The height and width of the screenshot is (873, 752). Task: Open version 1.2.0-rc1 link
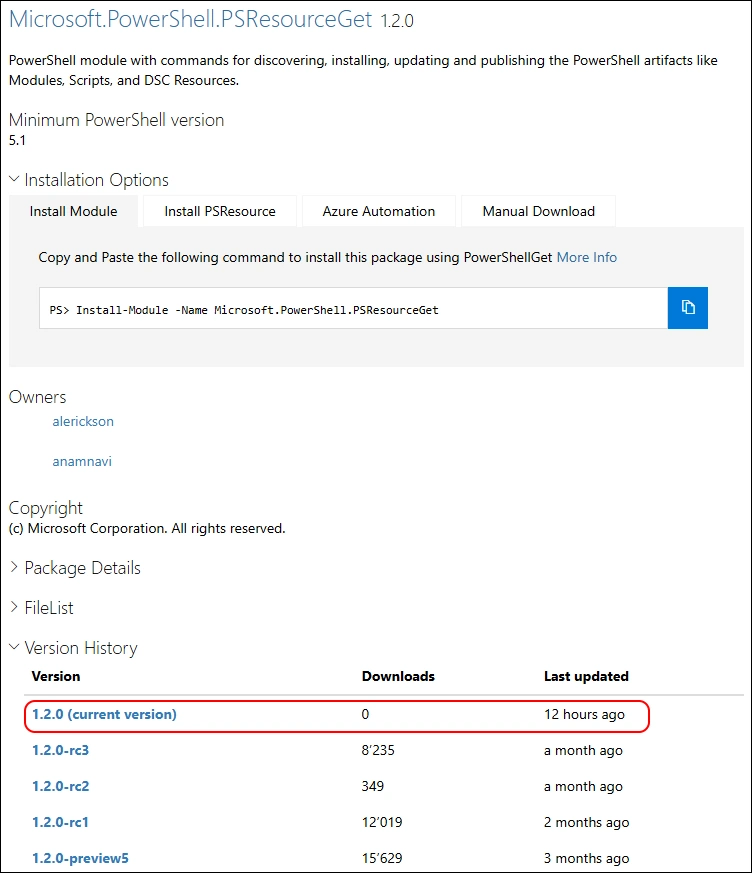pyautogui.click(x=61, y=822)
